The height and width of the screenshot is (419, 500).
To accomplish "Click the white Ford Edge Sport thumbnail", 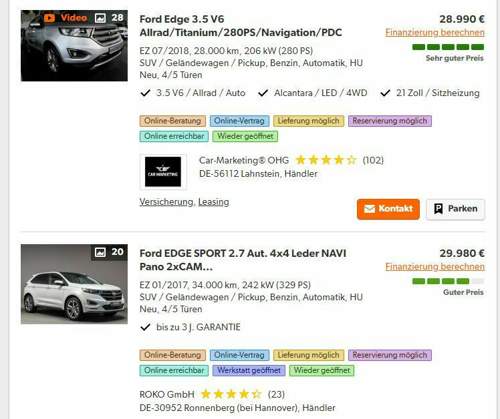I will [x=74, y=284].
